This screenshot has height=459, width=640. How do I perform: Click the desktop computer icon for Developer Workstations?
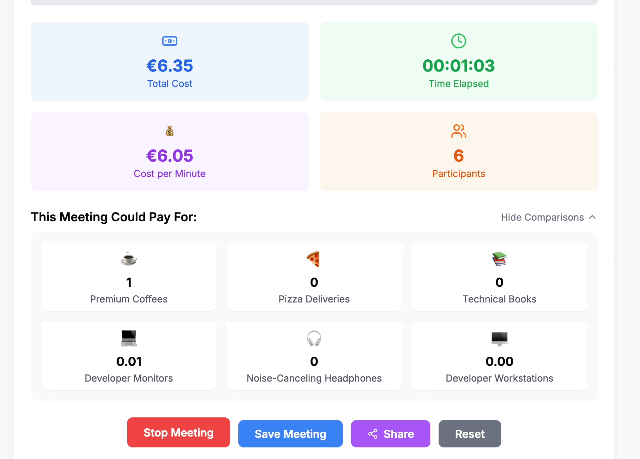pos(499,338)
